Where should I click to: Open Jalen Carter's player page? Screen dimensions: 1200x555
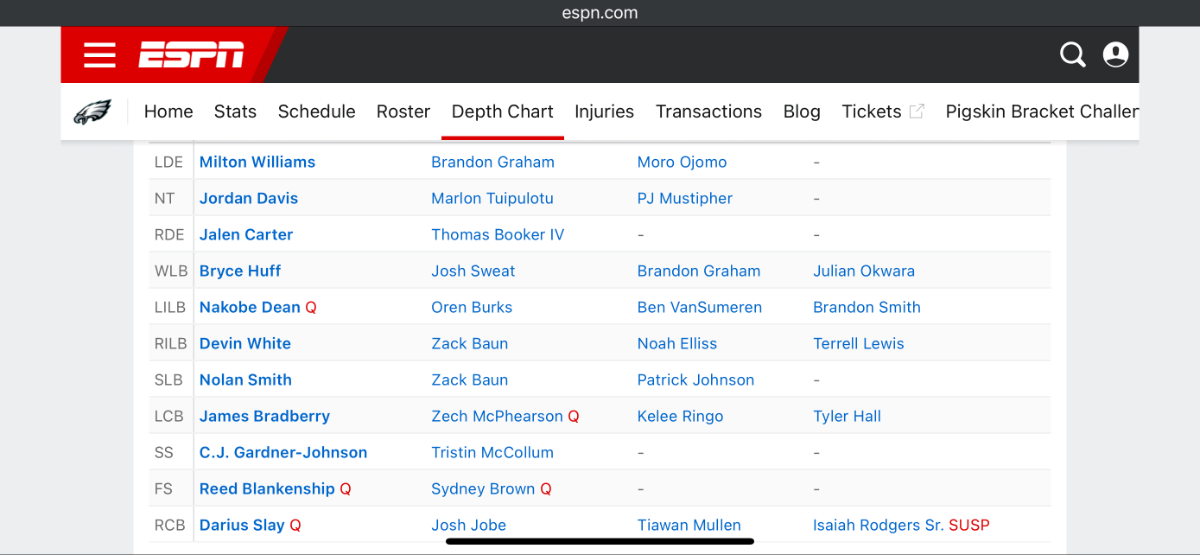point(246,235)
